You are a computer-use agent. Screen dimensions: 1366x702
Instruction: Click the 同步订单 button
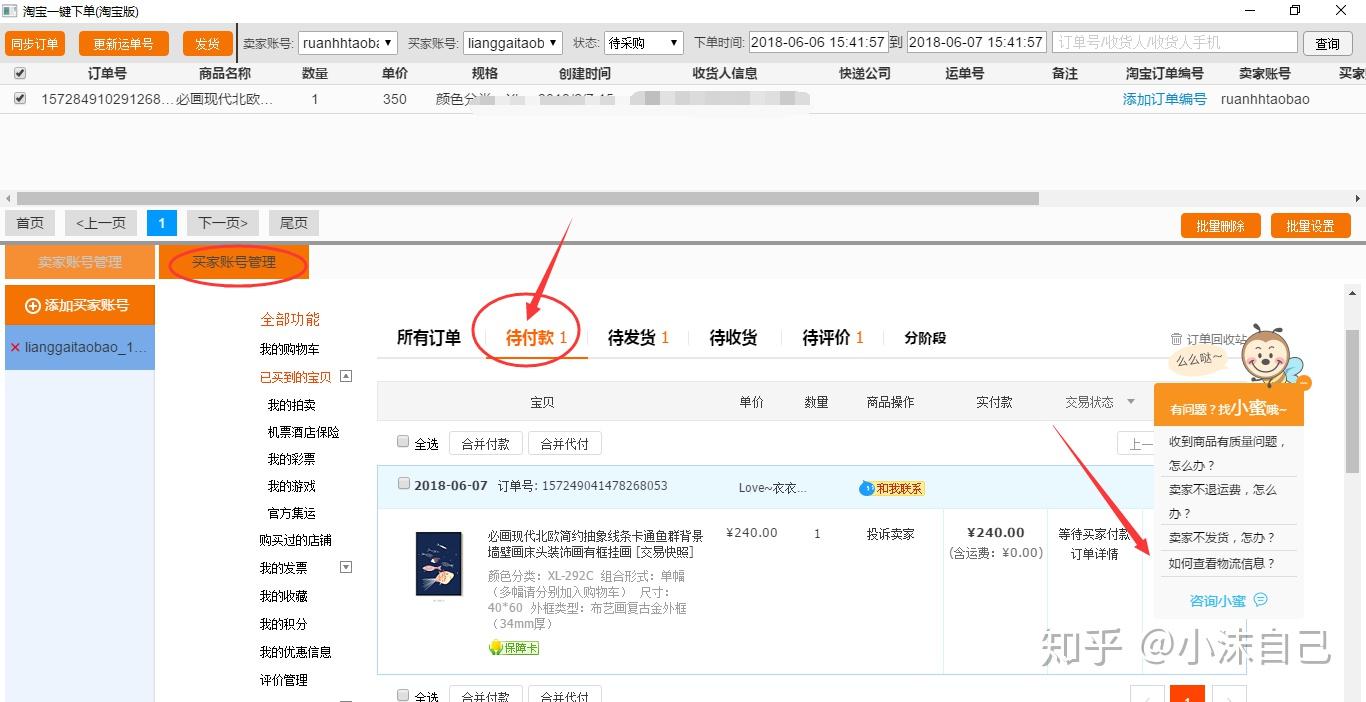point(35,44)
